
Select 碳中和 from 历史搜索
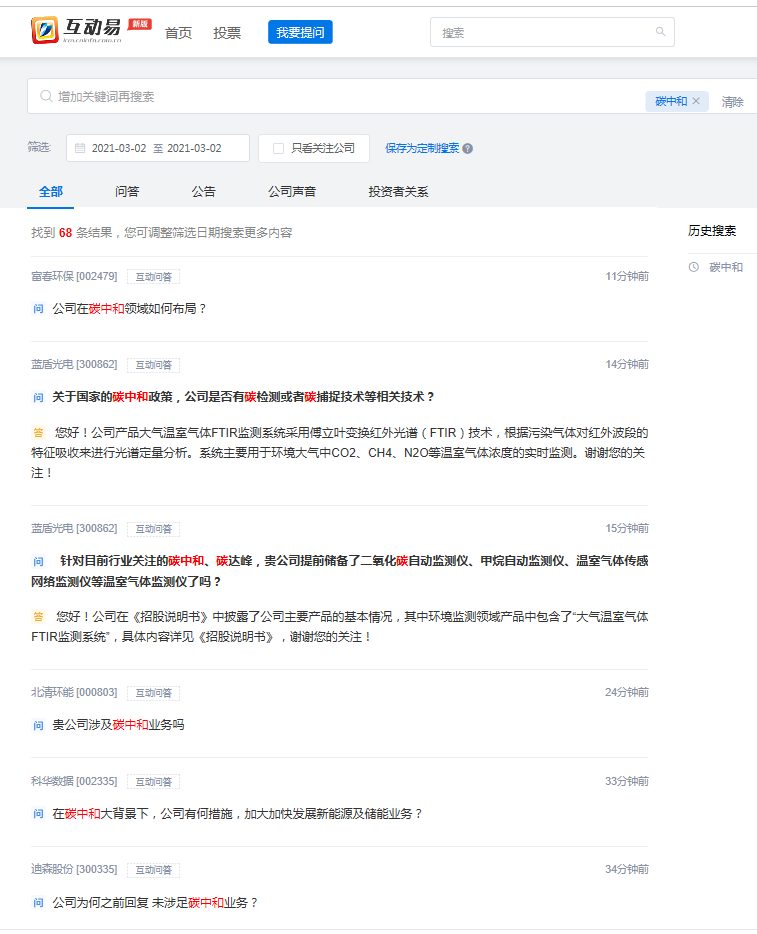tap(726, 267)
